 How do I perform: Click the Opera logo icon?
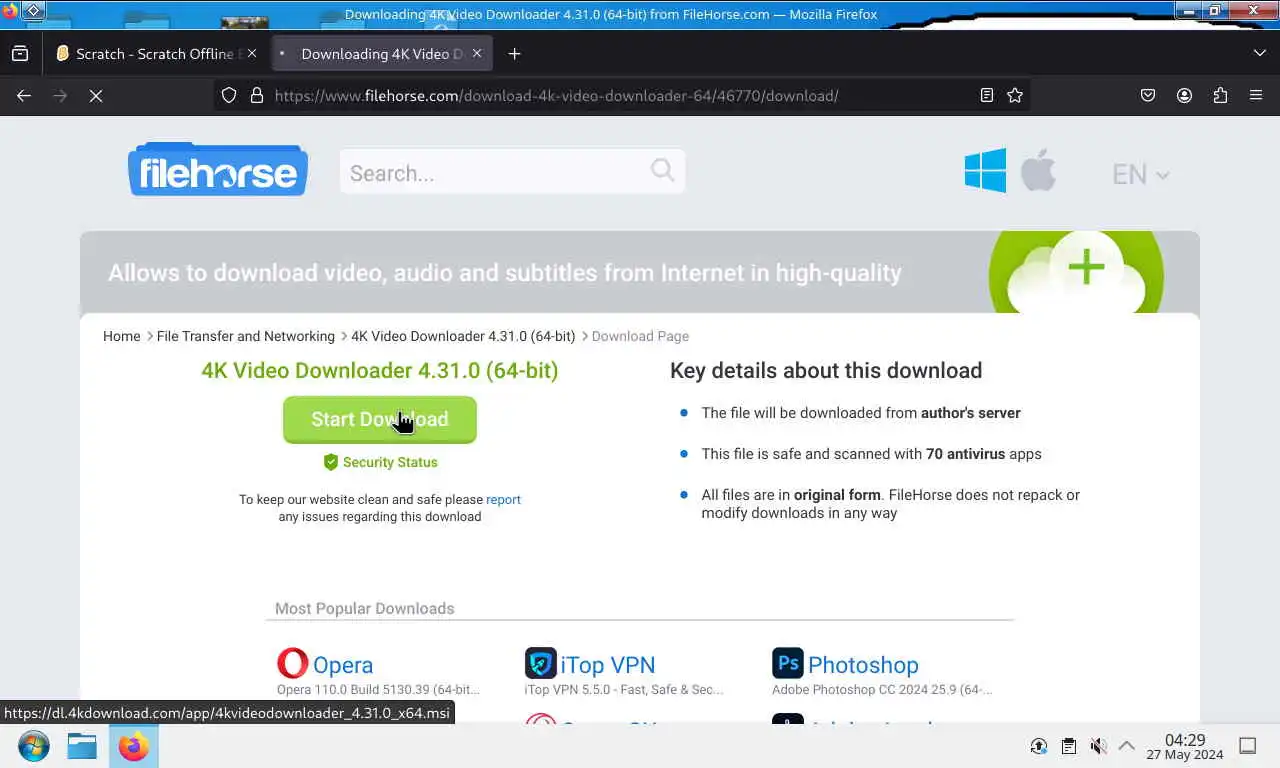coord(293,663)
